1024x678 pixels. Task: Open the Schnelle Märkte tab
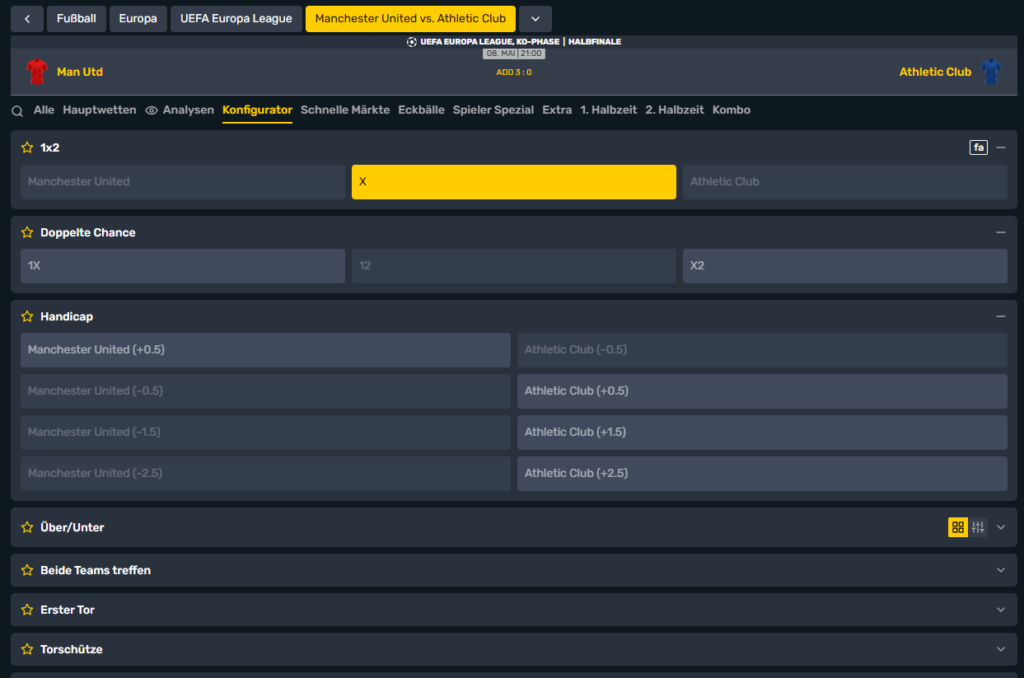pyautogui.click(x=345, y=110)
